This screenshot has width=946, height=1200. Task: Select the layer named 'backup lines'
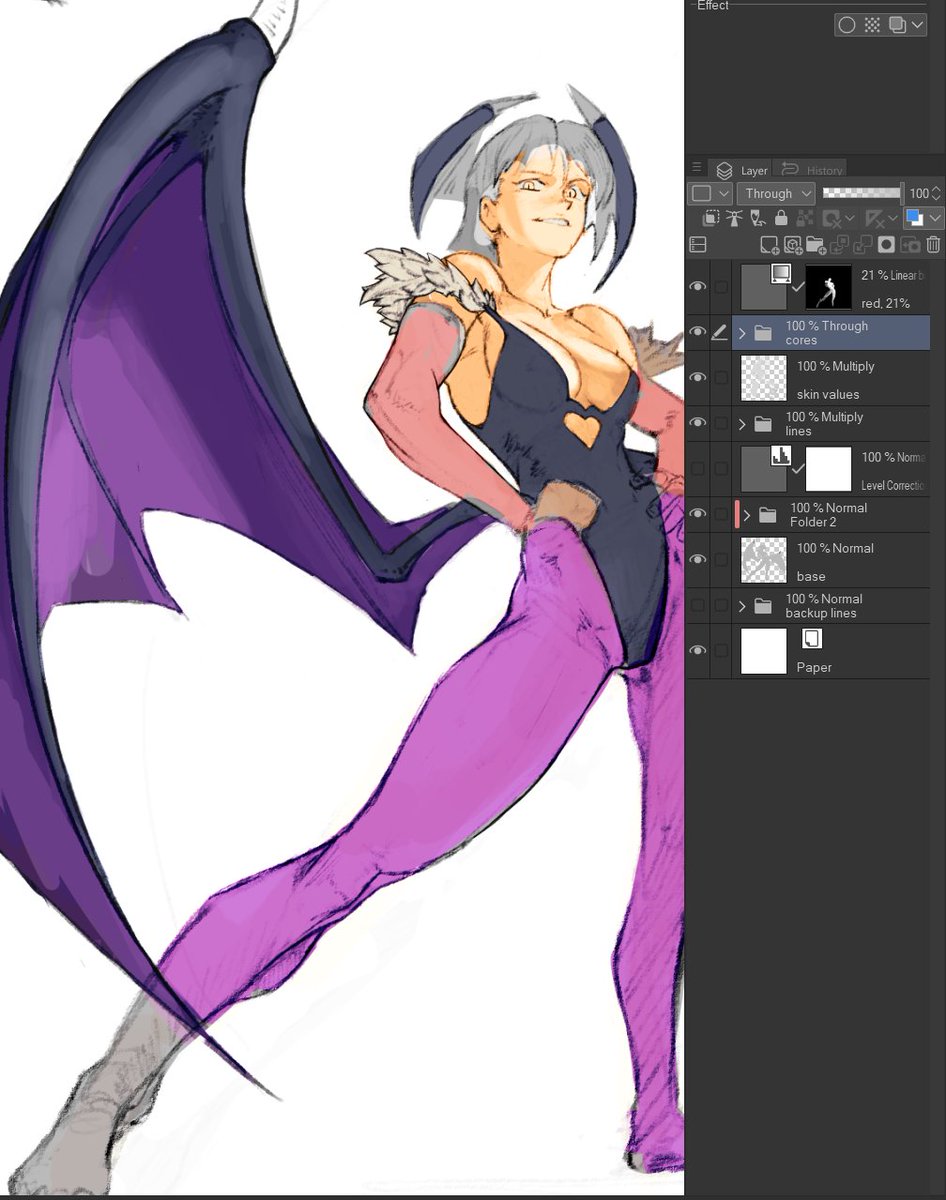tap(820, 613)
